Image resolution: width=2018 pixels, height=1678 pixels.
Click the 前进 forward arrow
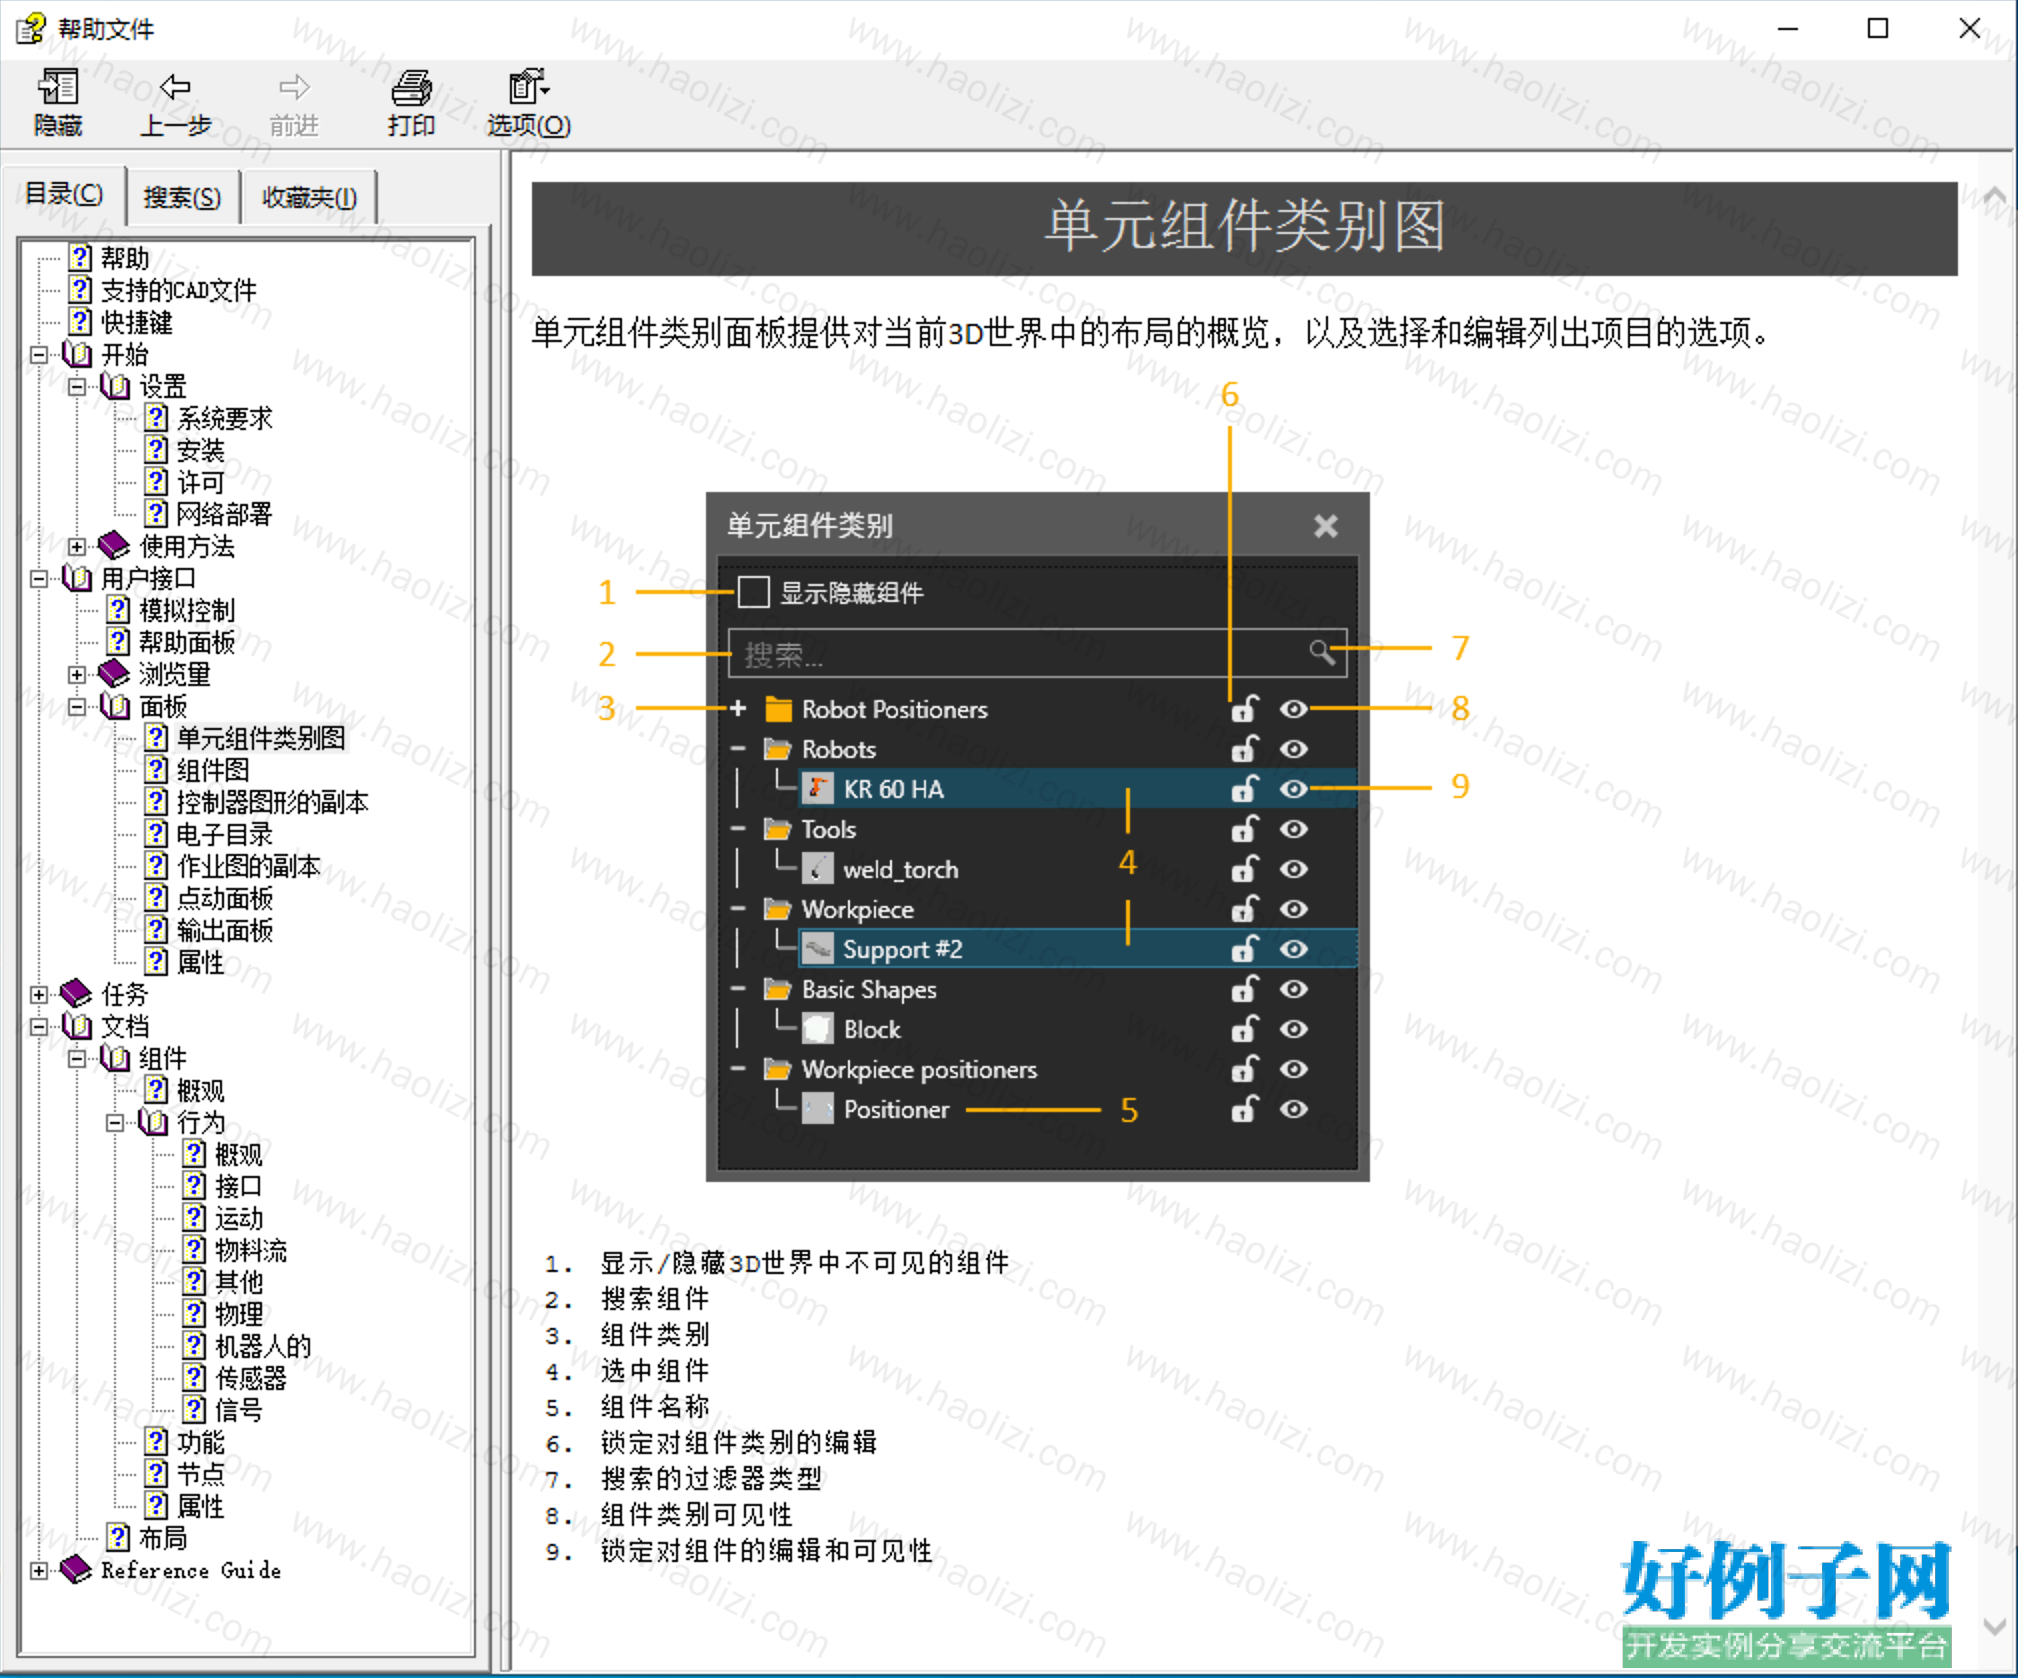click(293, 88)
